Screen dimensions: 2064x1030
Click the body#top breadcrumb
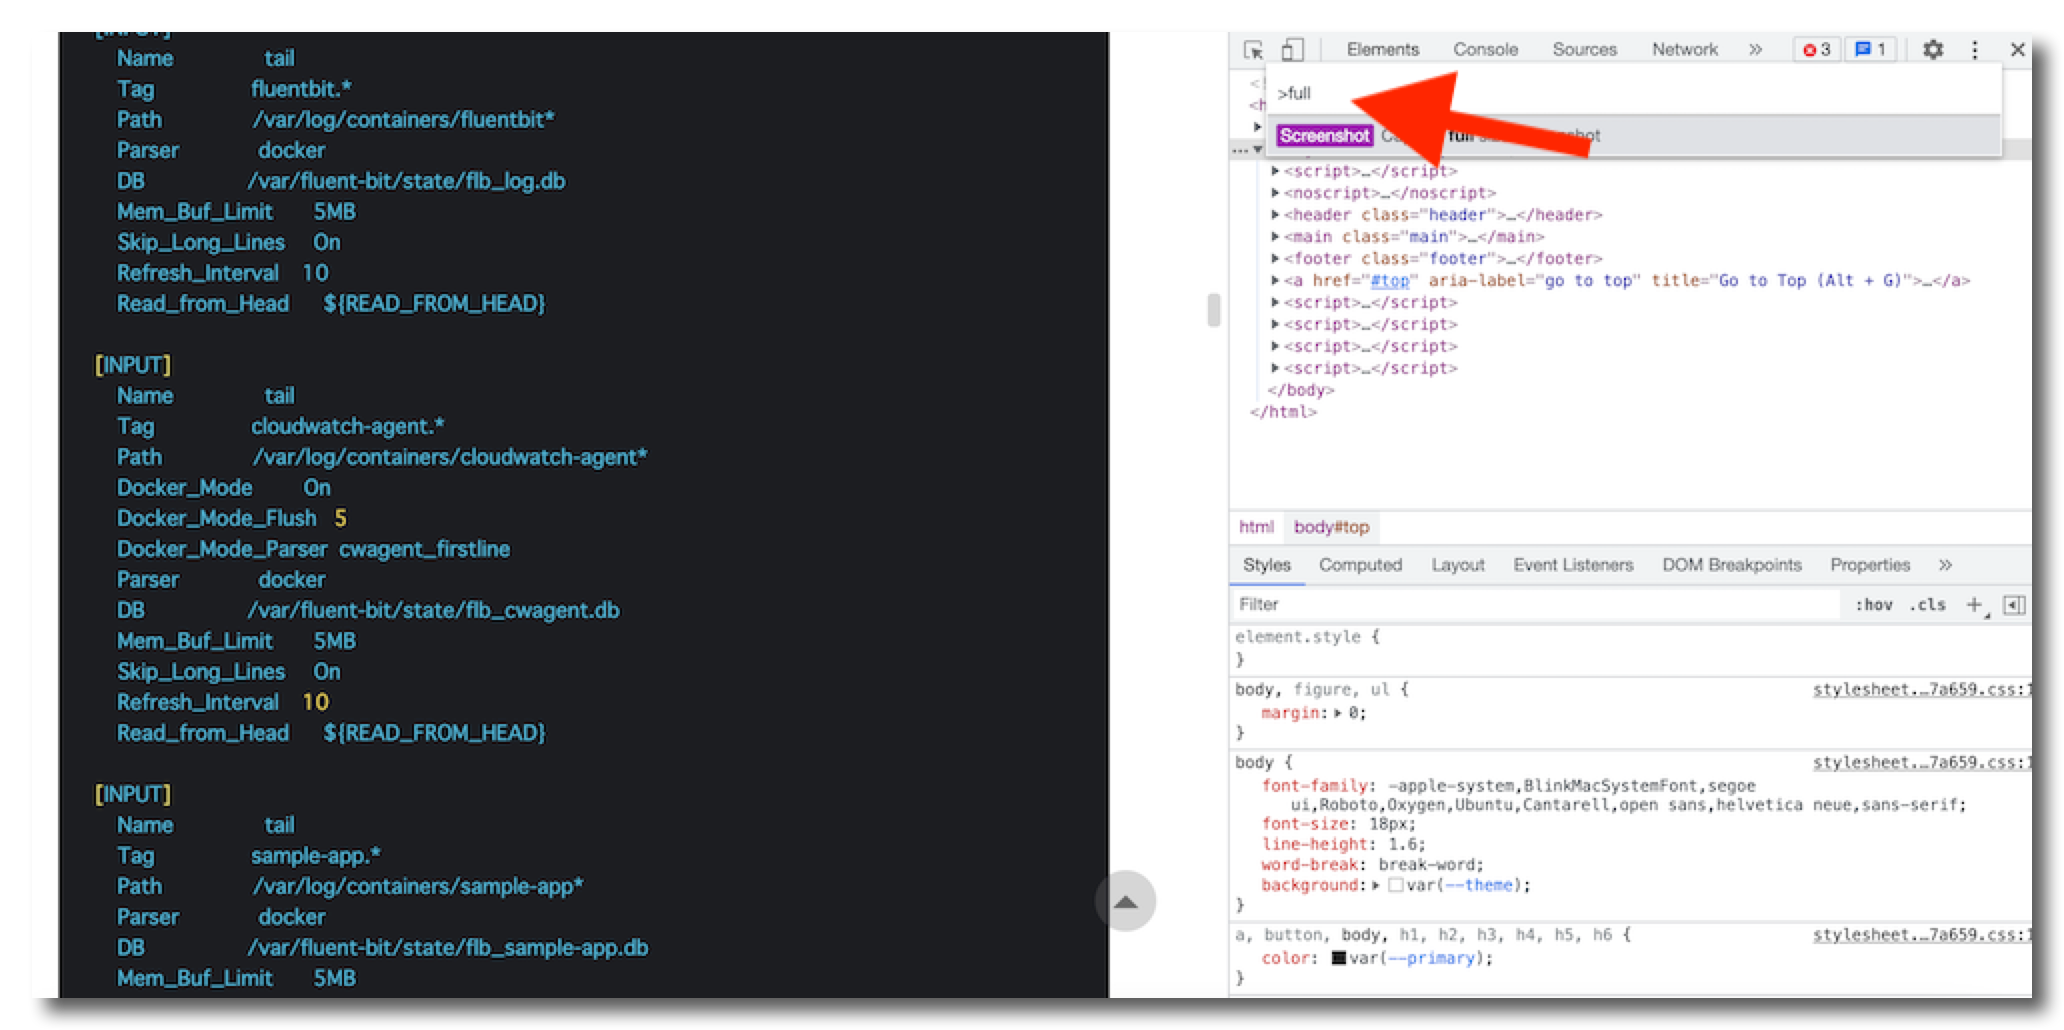(x=1331, y=527)
